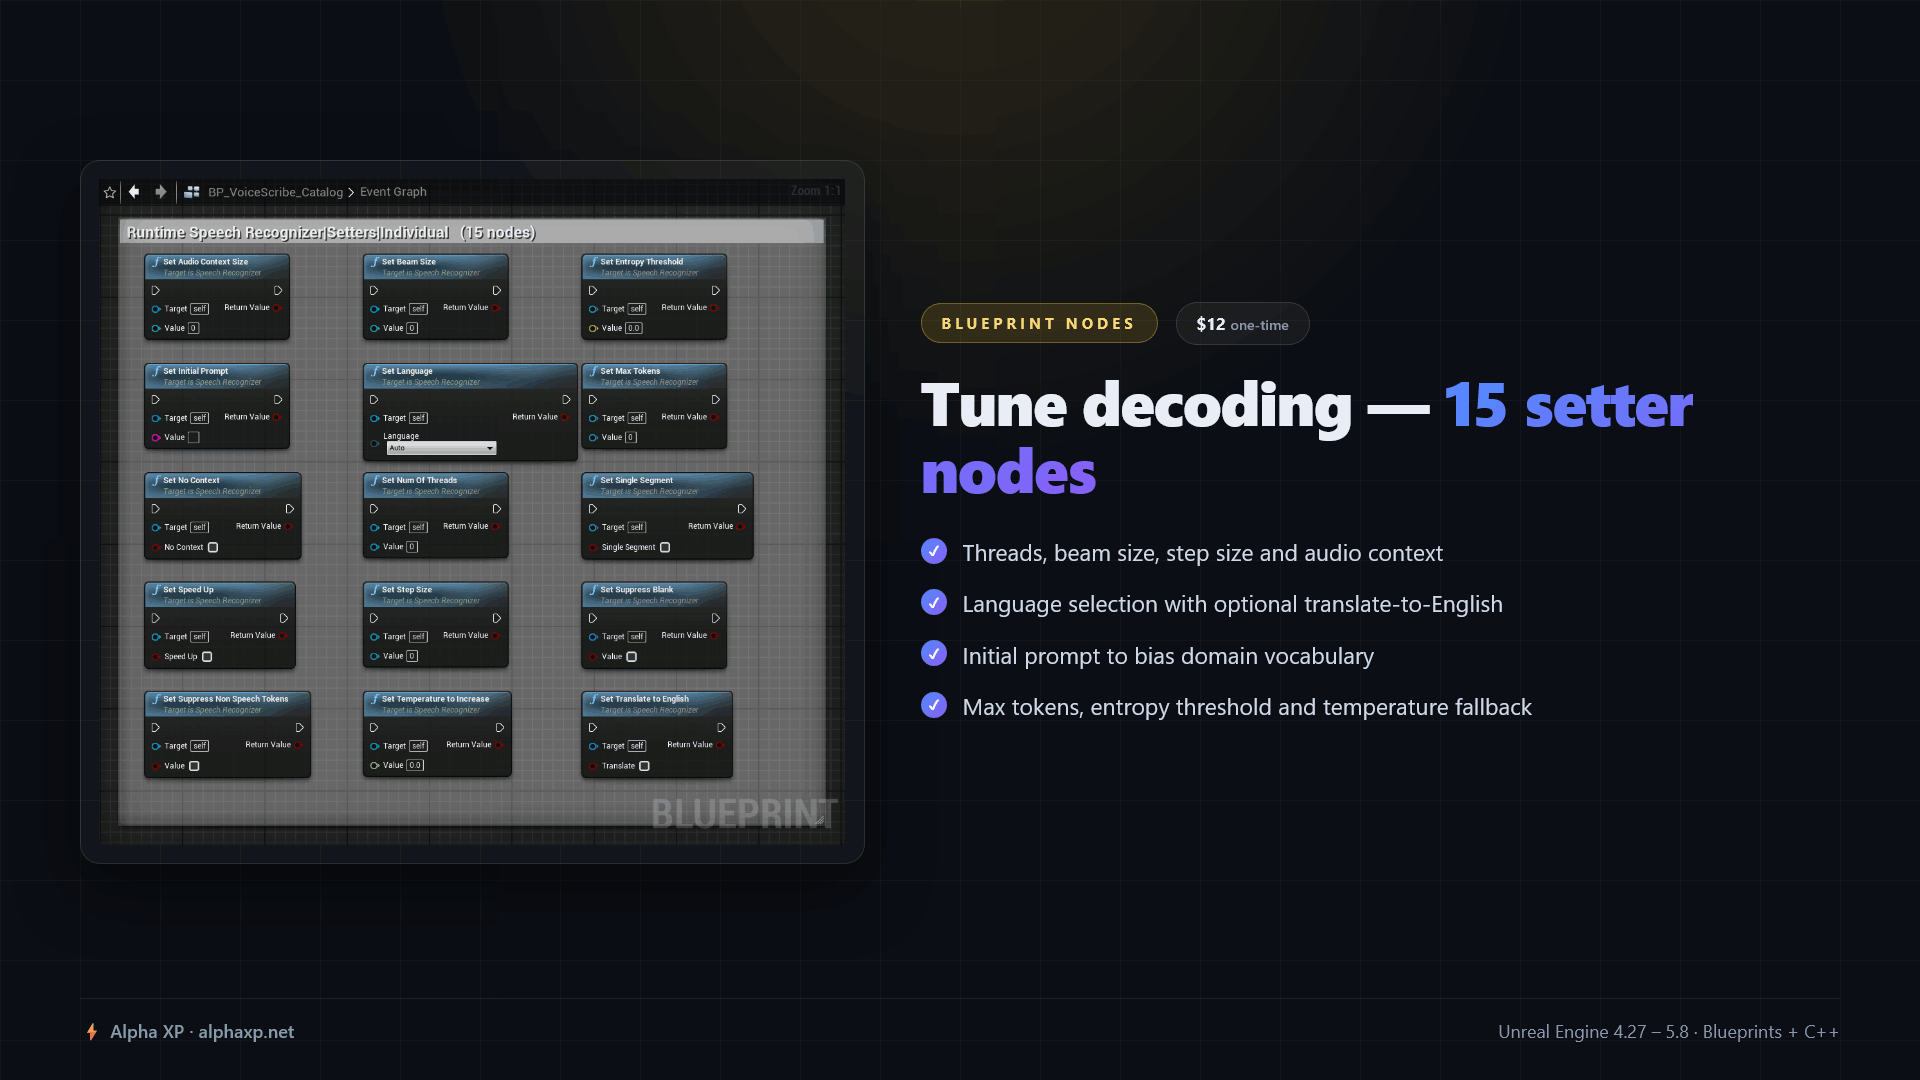This screenshot has width=1920, height=1080.
Task: Click the forward navigation arrow
Action: click(x=160, y=192)
